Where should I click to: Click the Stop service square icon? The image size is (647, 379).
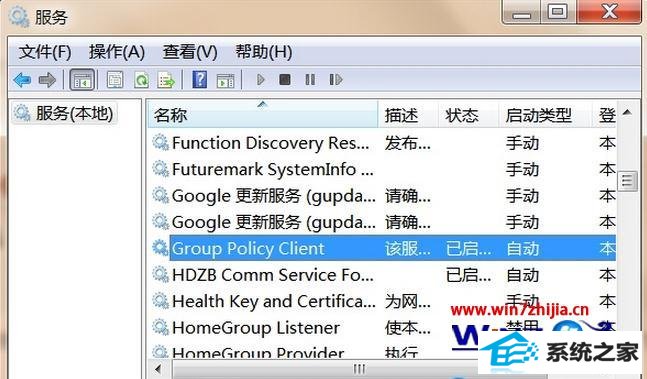pyautogui.click(x=285, y=79)
